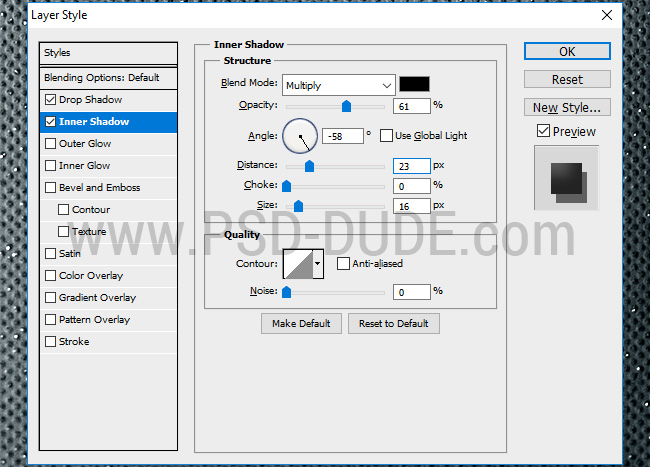Image resolution: width=650 pixels, height=467 pixels.
Task: Uncheck the Inner Shadow checkbox
Action: tap(51, 122)
